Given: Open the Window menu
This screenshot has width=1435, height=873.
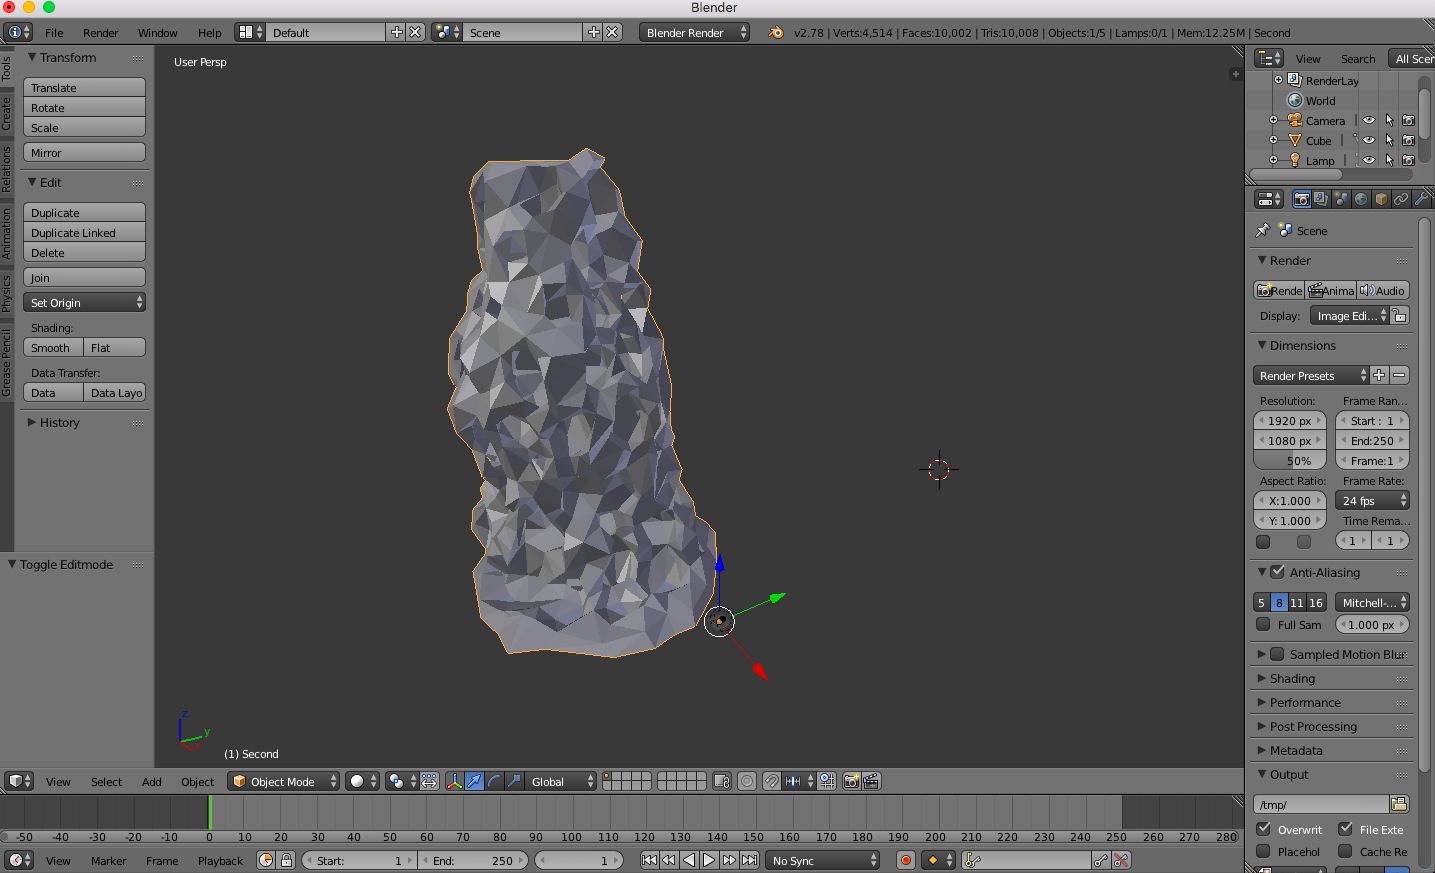Looking at the screenshot, I should [x=157, y=32].
